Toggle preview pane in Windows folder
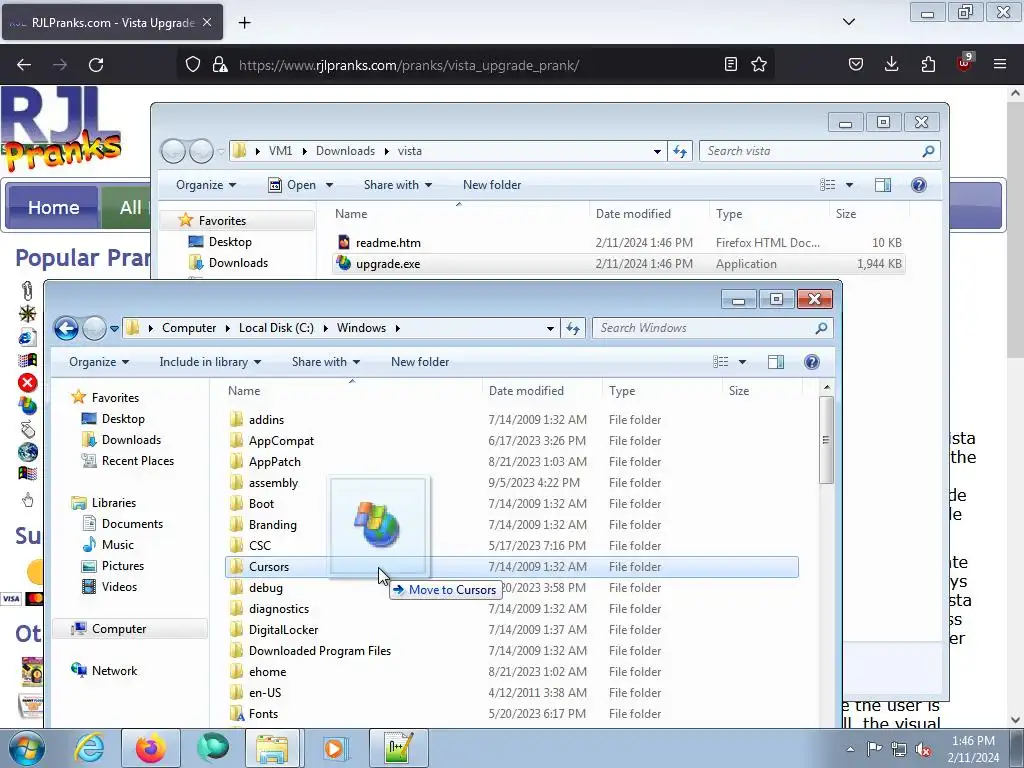Viewport: 1024px width, 768px height. tap(776, 362)
